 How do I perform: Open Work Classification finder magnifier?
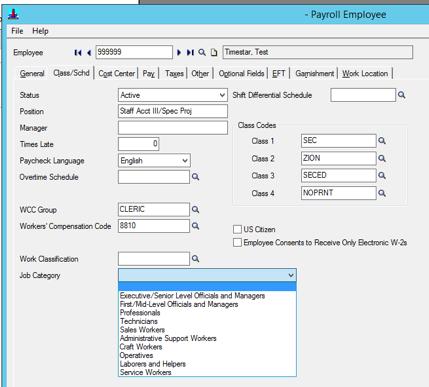click(x=195, y=259)
